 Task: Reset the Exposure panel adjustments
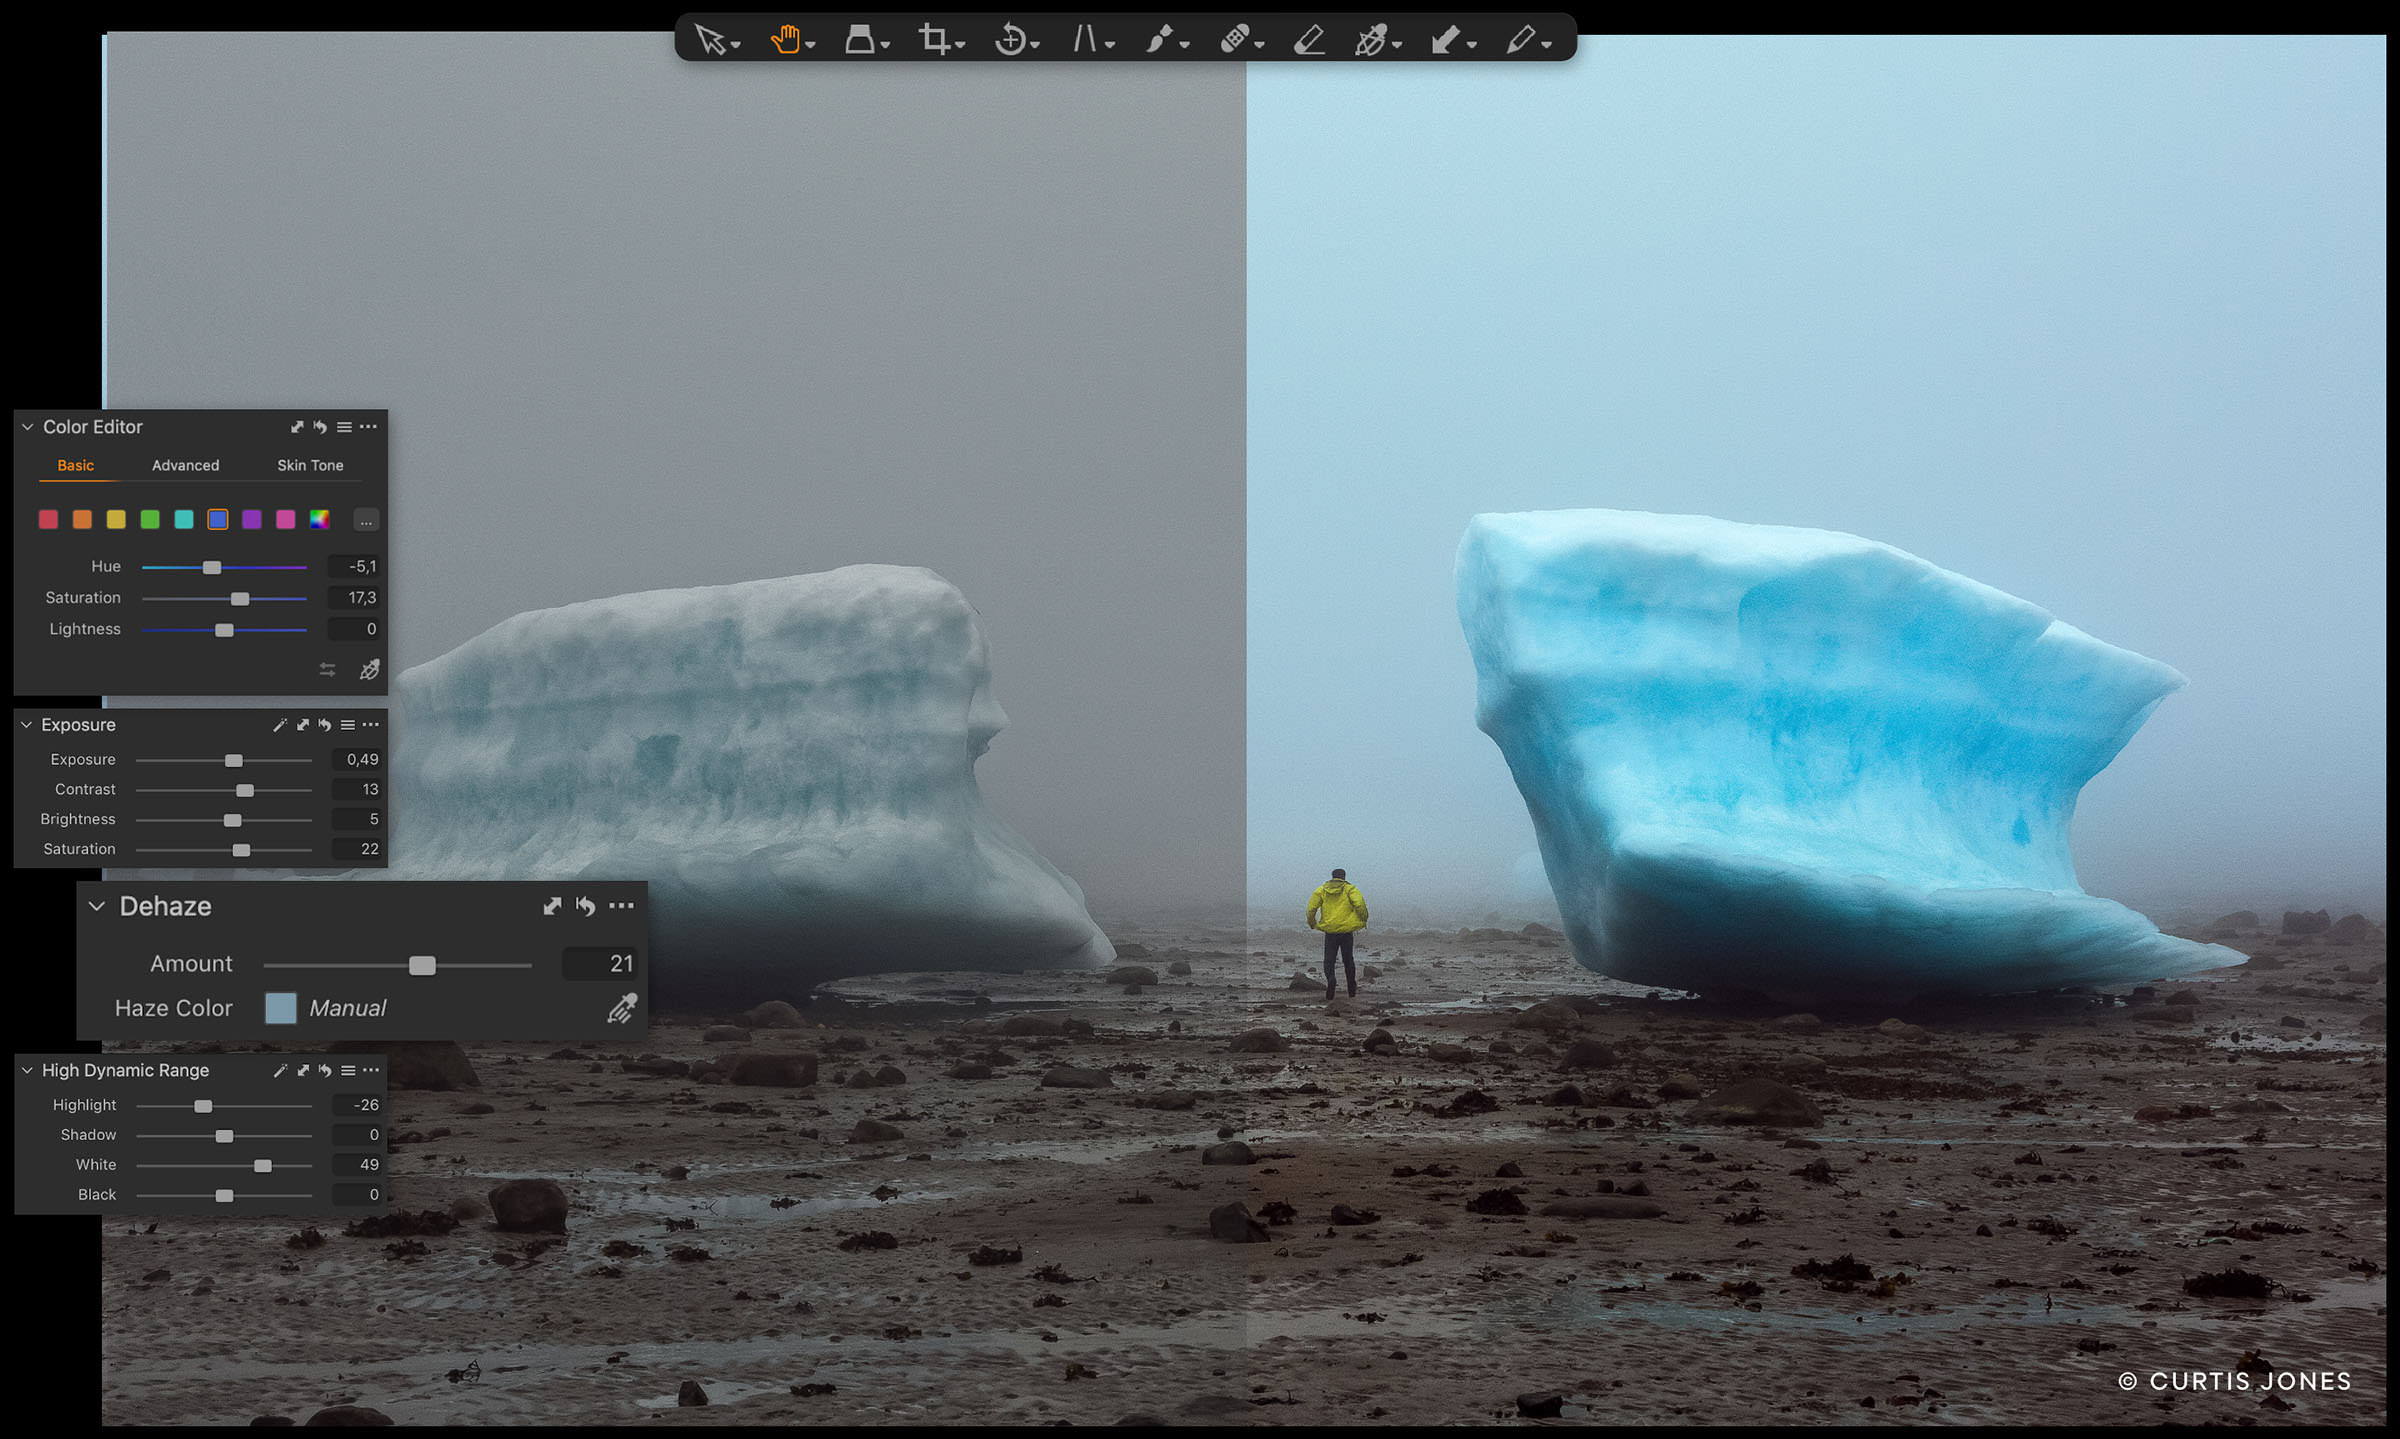click(325, 725)
